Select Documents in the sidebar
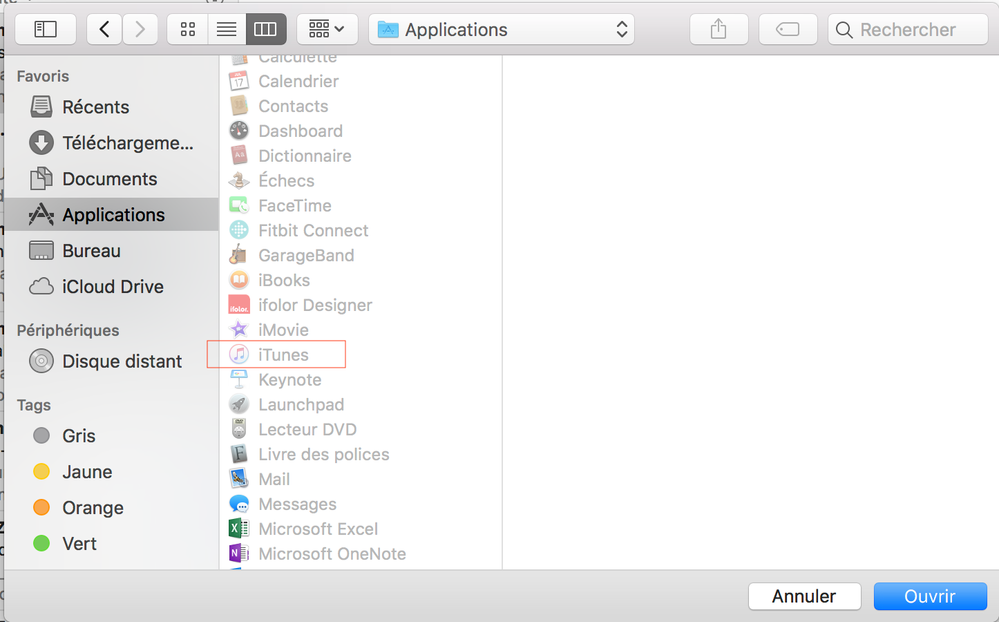The width and height of the screenshot is (999, 622). pyautogui.click(x=111, y=179)
